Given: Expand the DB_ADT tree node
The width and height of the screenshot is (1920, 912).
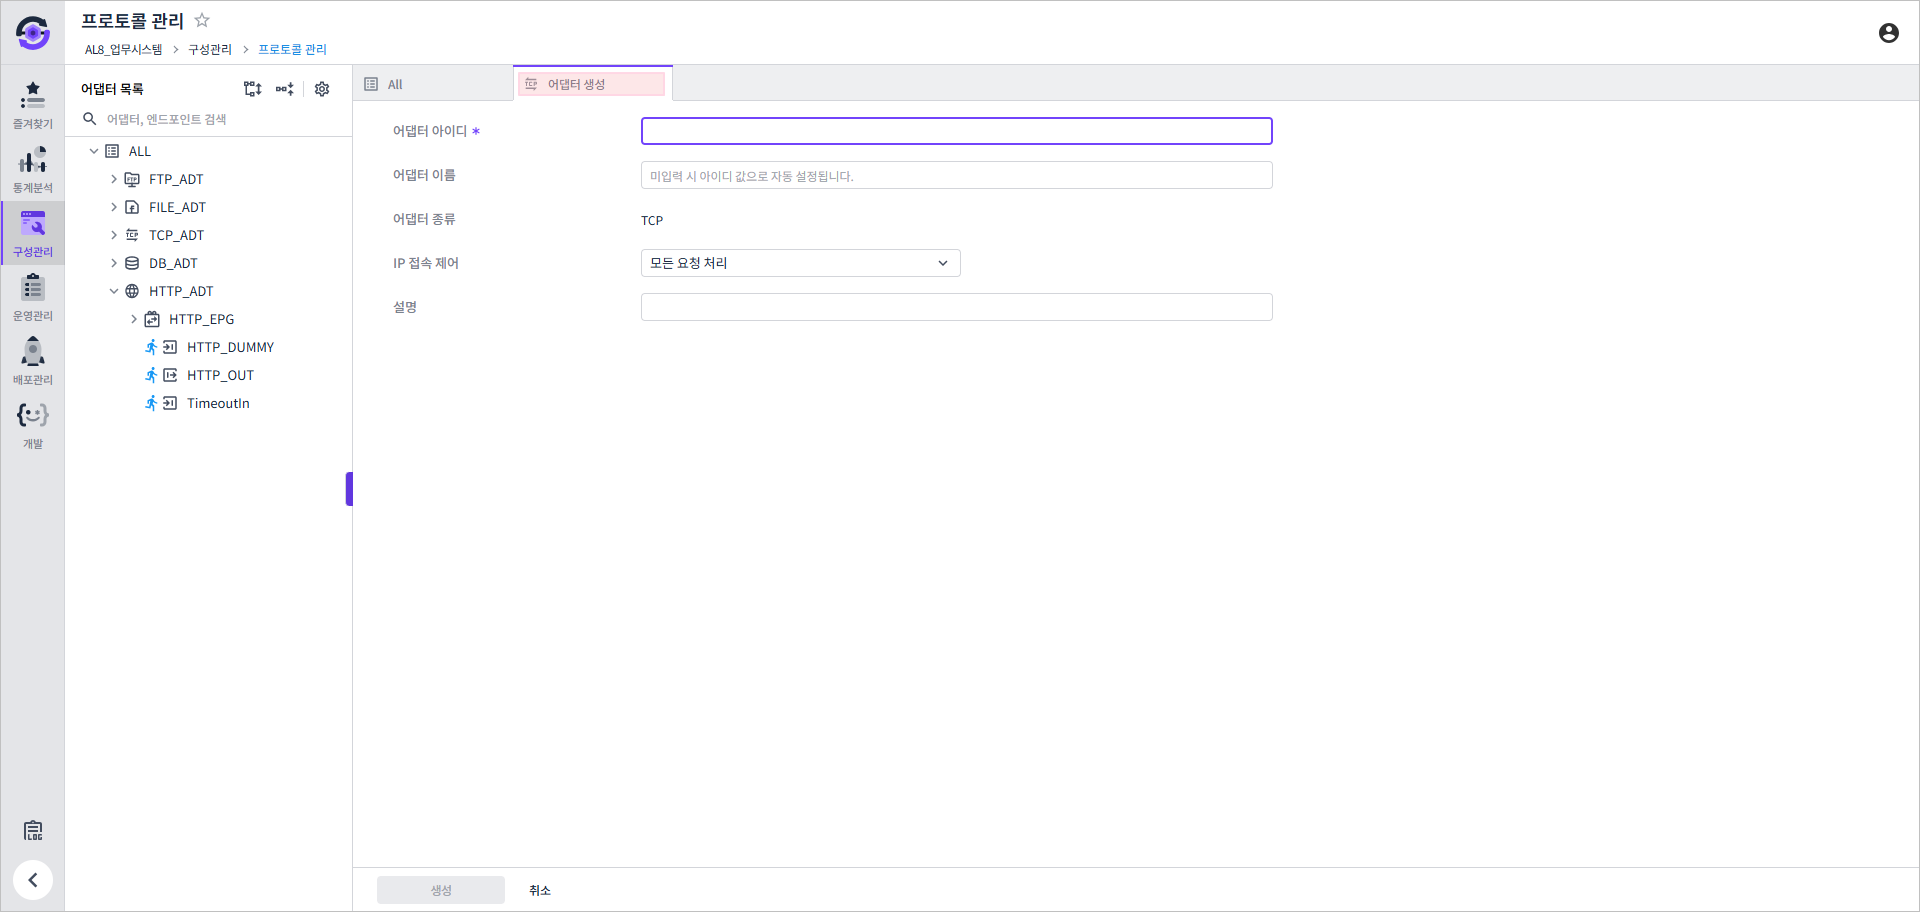Looking at the screenshot, I should point(114,263).
